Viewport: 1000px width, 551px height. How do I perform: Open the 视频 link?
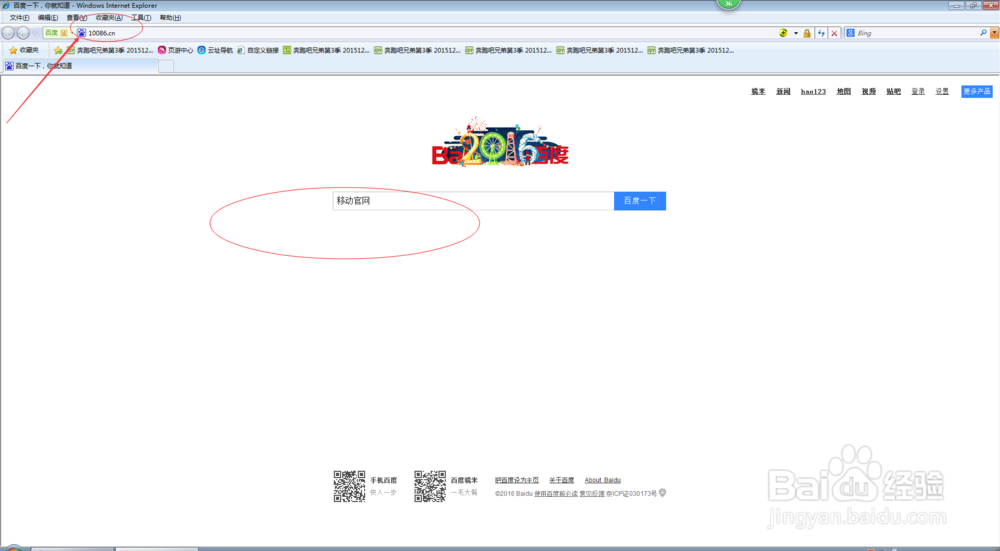[x=869, y=92]
